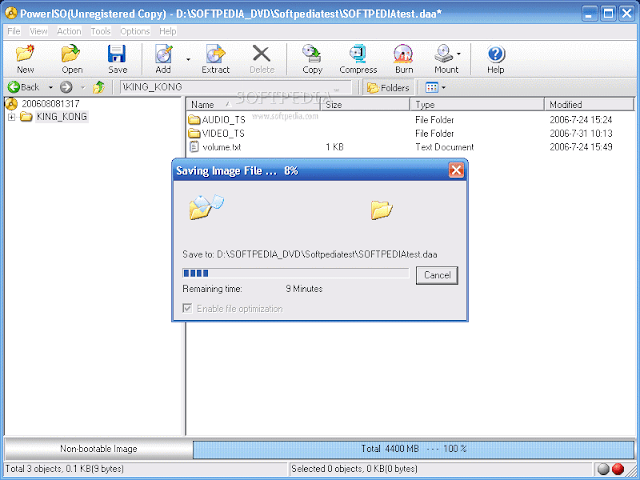The height and width of the screenshot is (480, 640).
Task: Select the VIDEO_TS folder
Action: tap(223, 133)
